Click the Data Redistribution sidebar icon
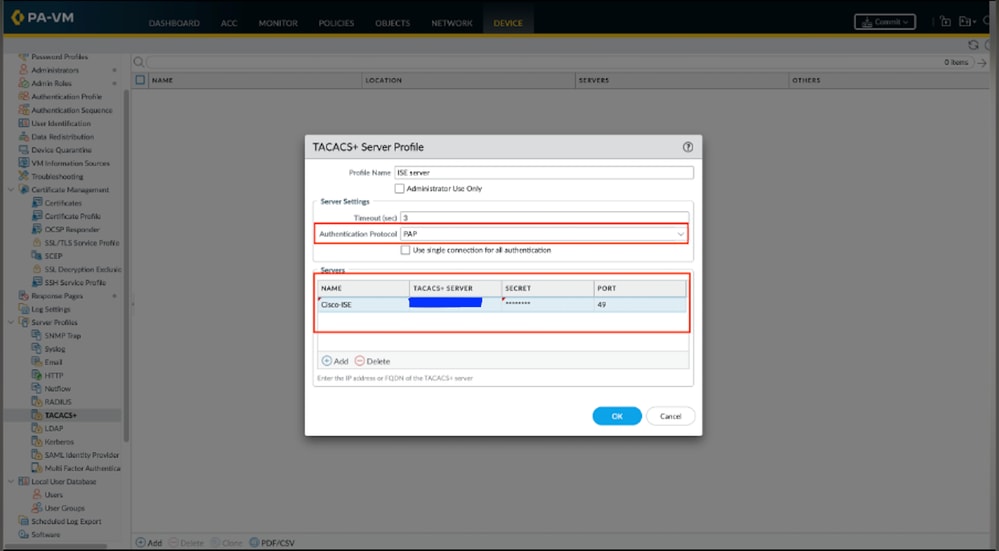The image size is (999, 551). click(24, 137)
